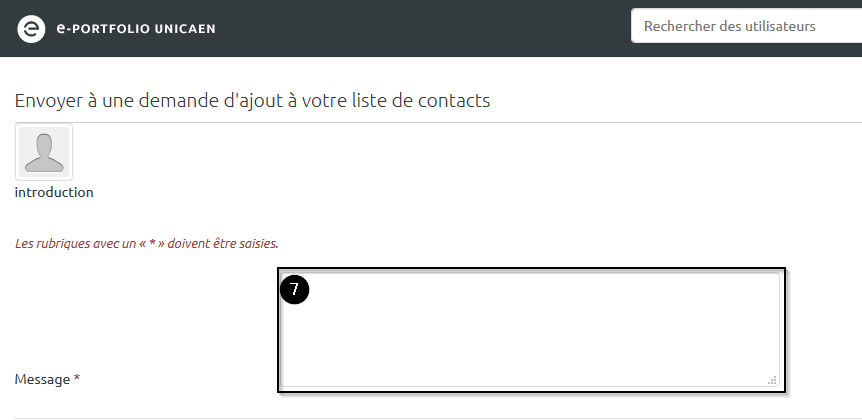
Task: Grab the textarea resize grip corner
Action: pos(772,380)
